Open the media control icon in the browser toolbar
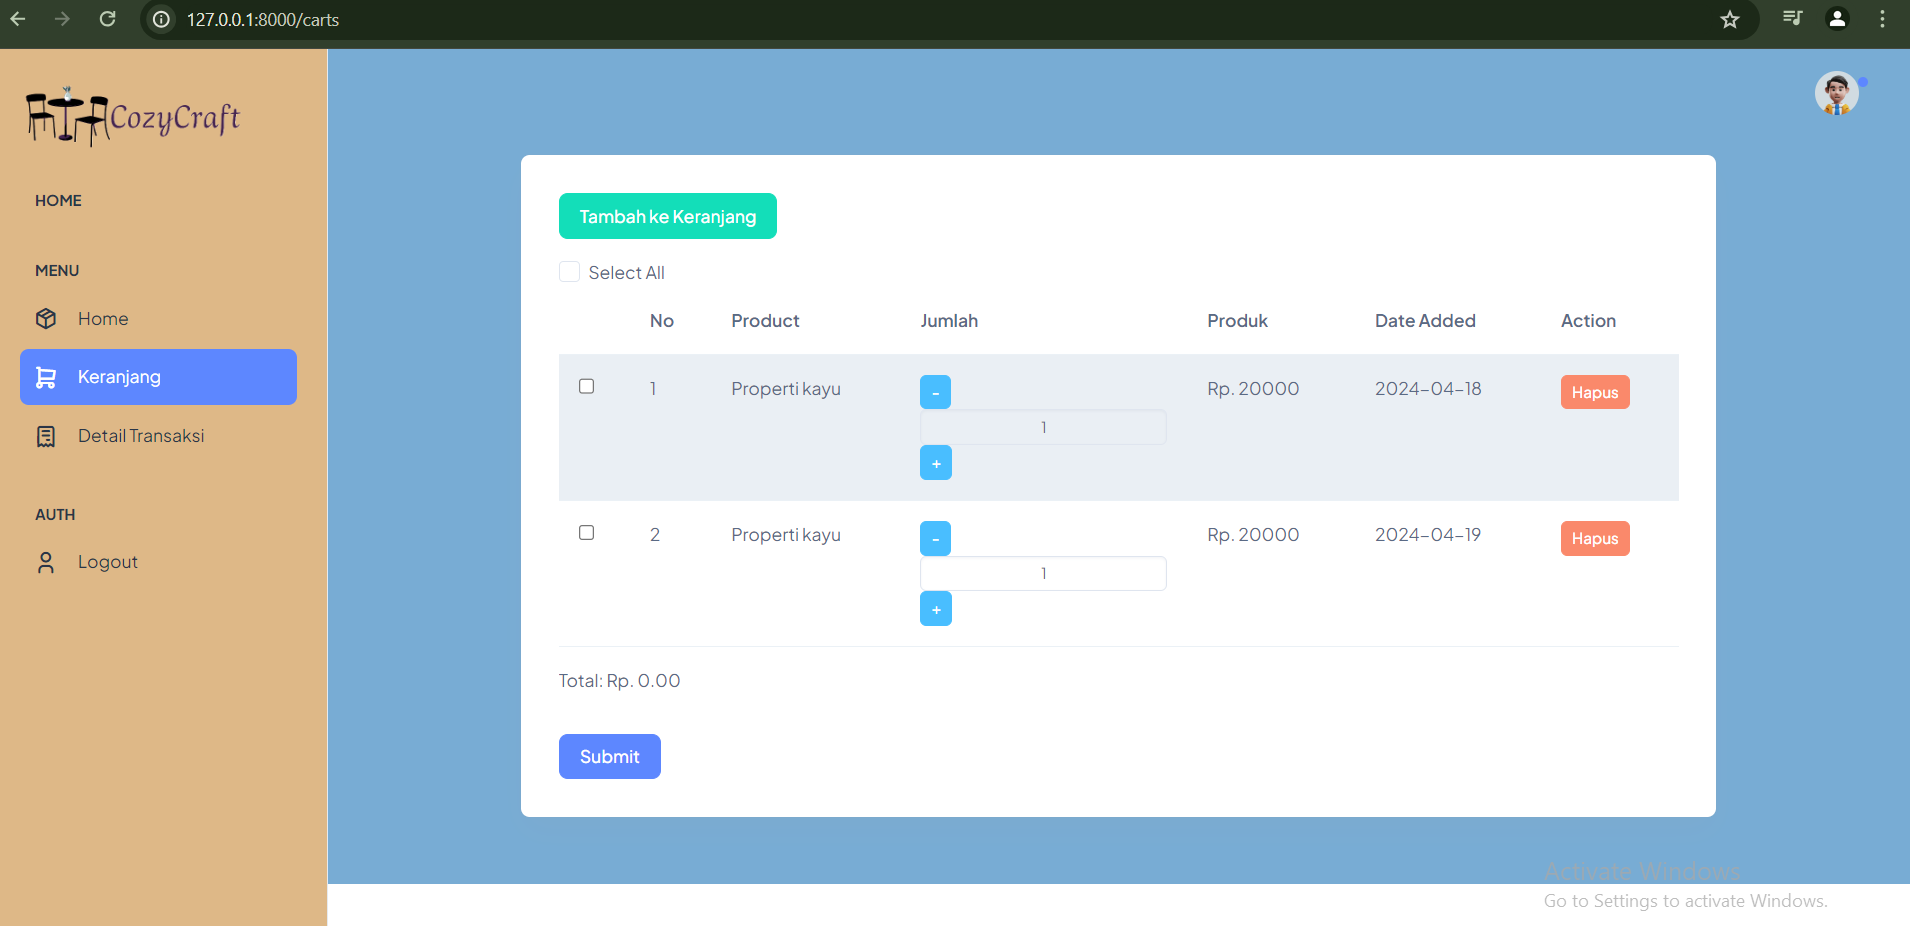1910x926 pixels. click(1792, 19)
